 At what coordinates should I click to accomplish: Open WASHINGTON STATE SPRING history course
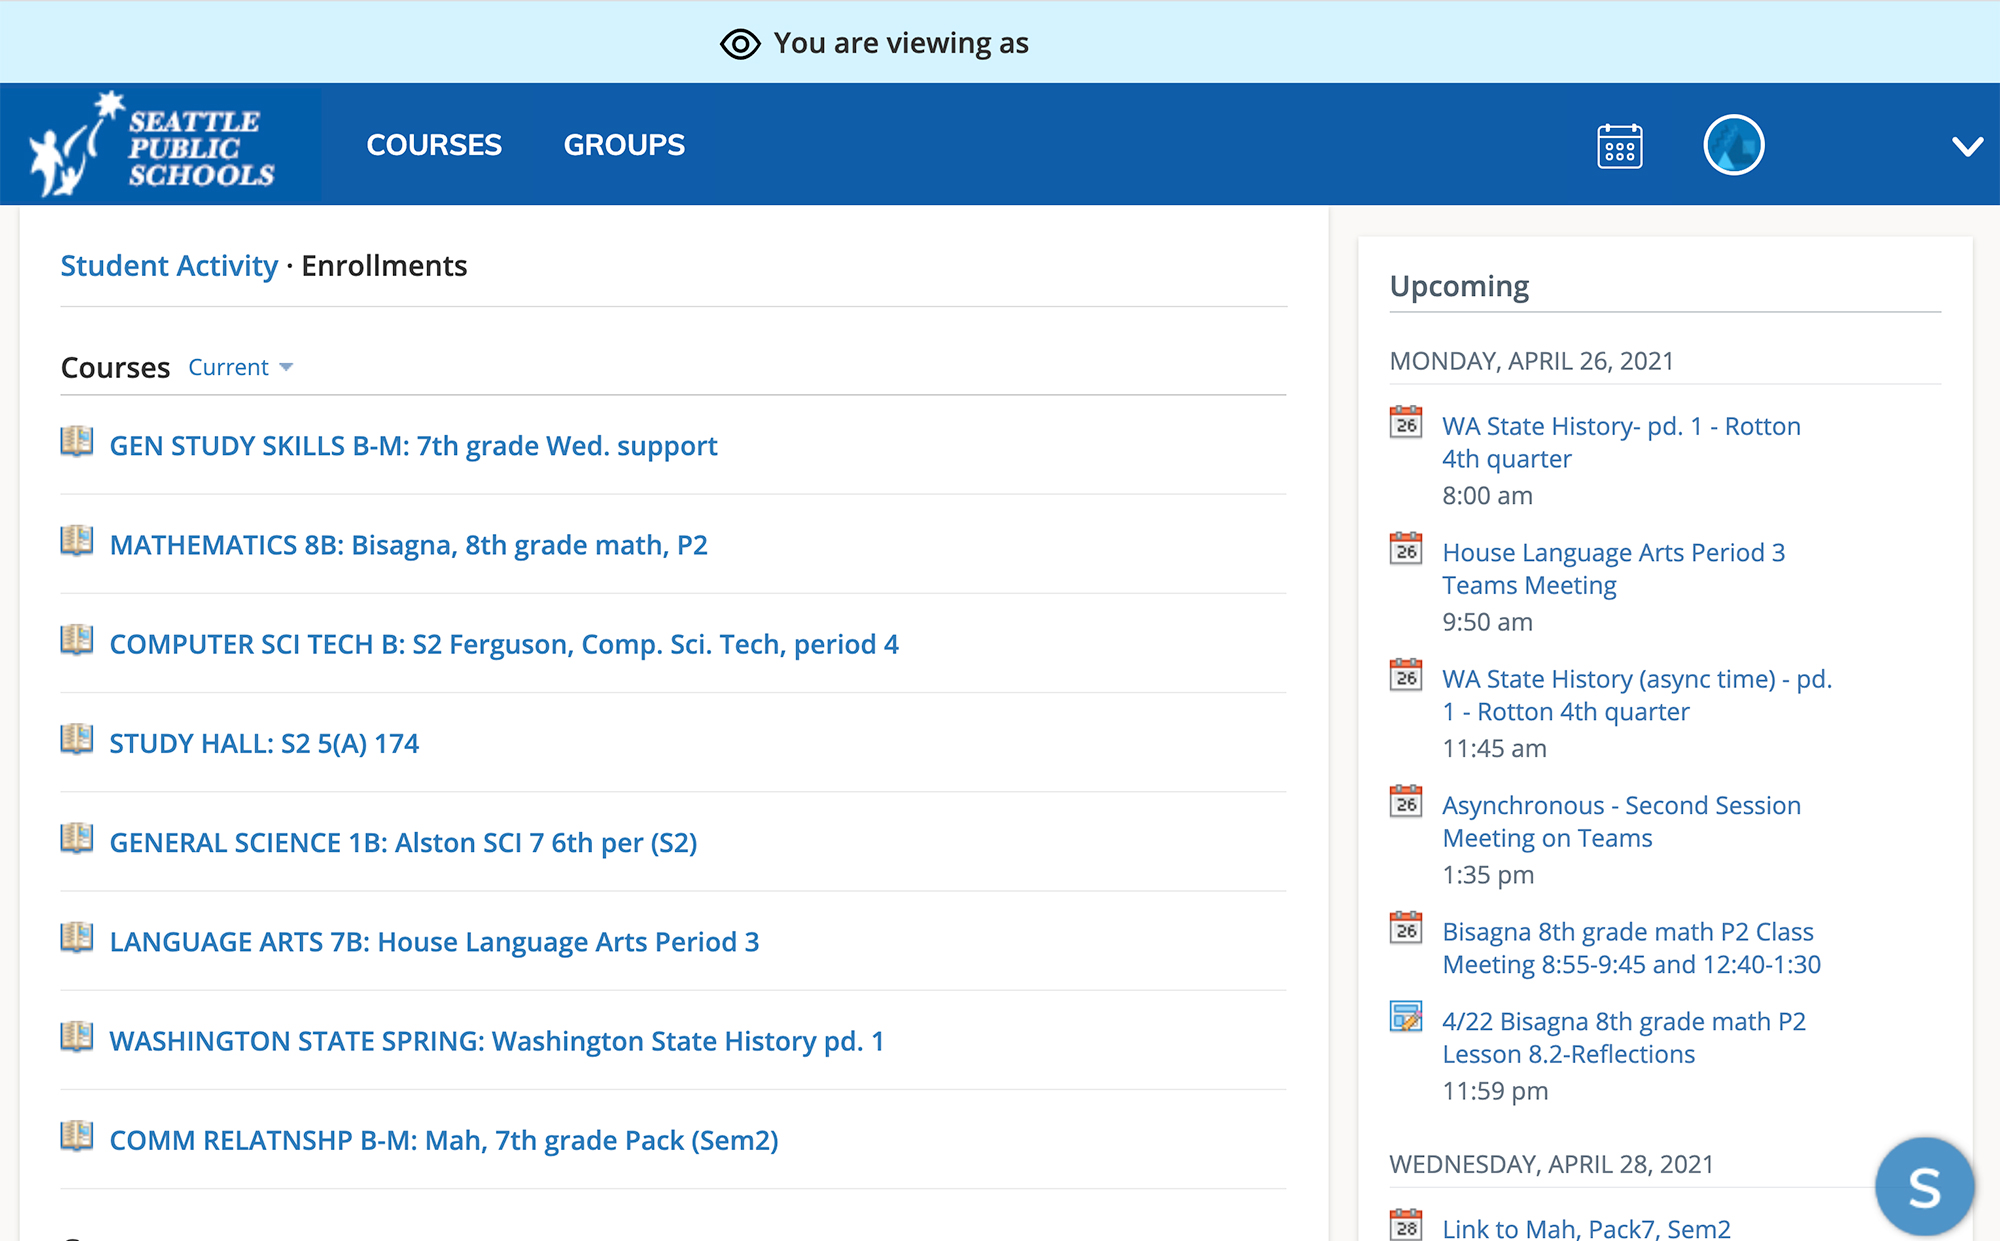[x=496, y=1041]
